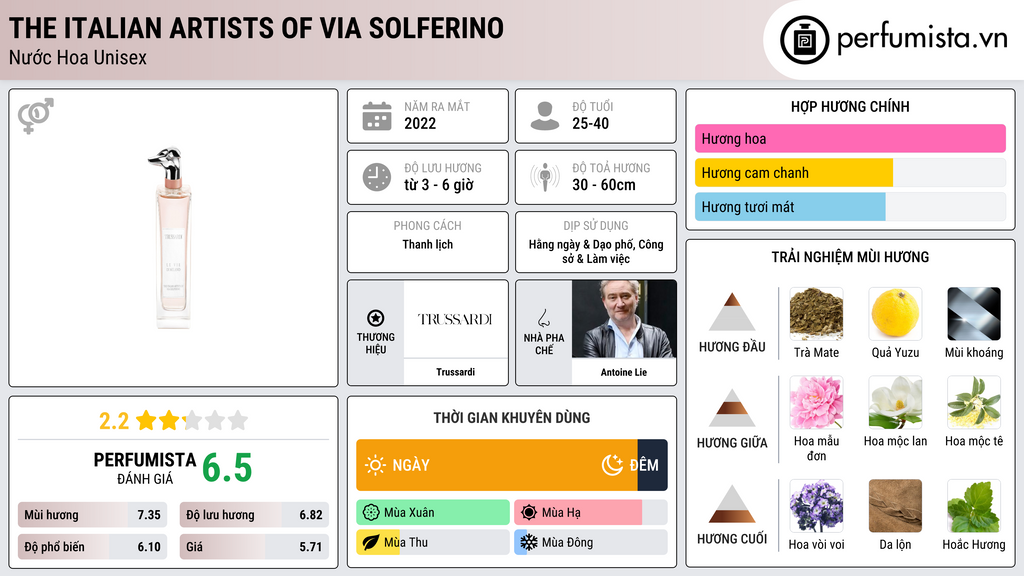
Task: Click the sillage icon for Độ toả hương
Action: click(x=545, y=177)
